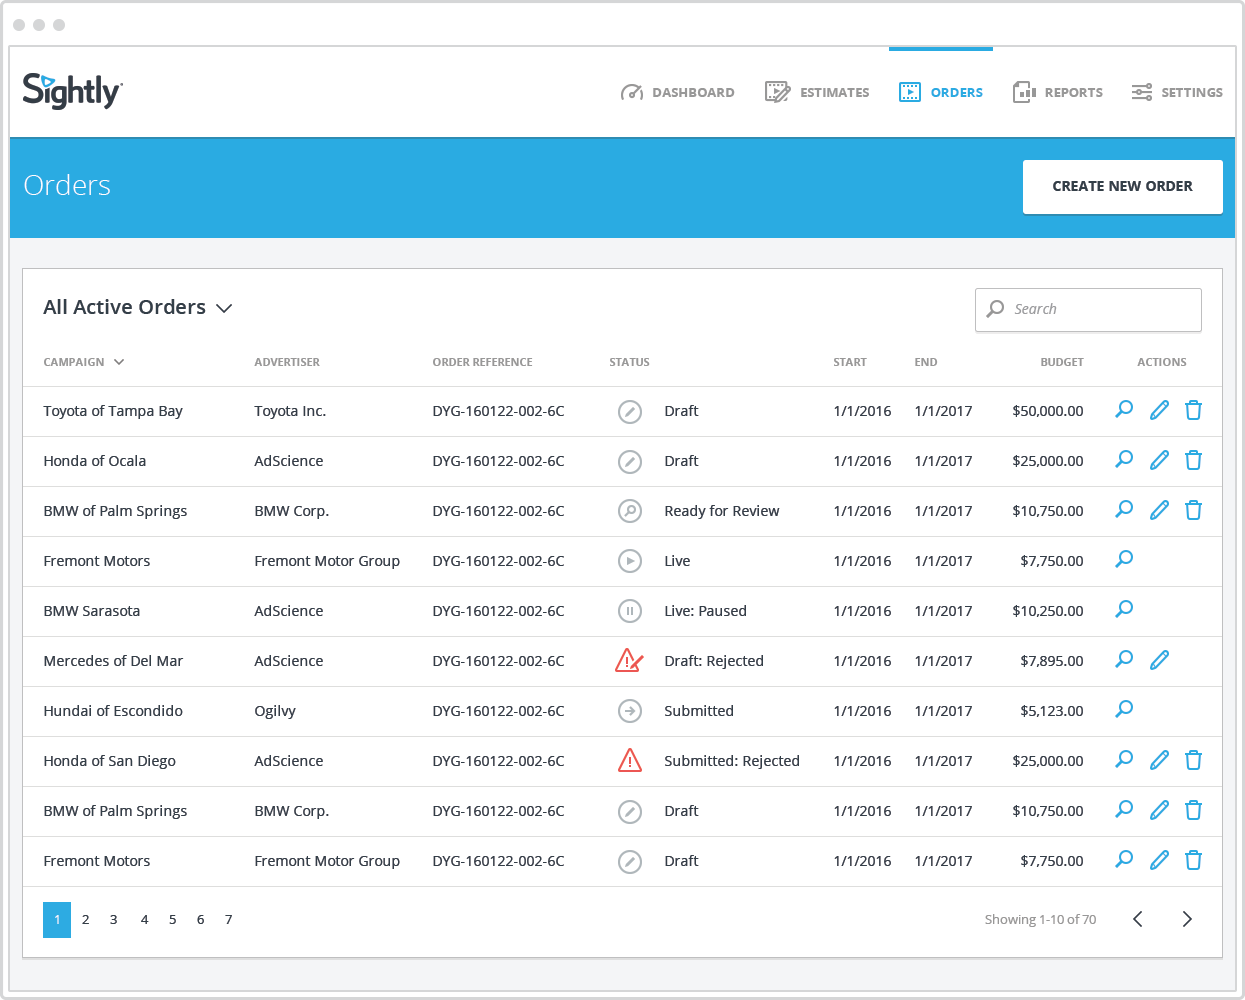View the Ready for Review BMW order

tap(1124, 509)
